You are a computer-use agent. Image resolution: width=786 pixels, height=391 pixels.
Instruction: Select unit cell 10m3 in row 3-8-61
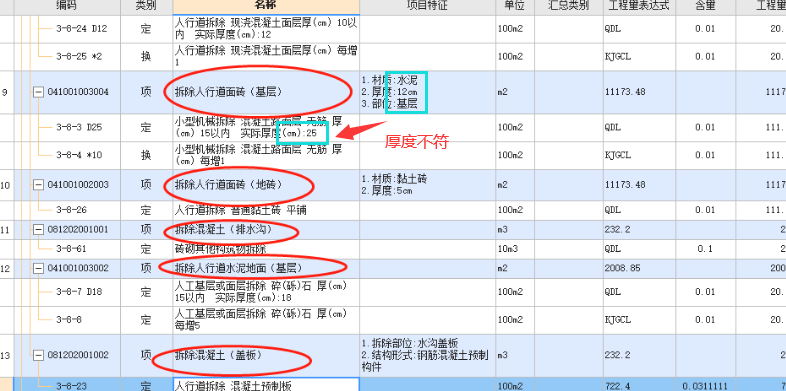point(515,249)
